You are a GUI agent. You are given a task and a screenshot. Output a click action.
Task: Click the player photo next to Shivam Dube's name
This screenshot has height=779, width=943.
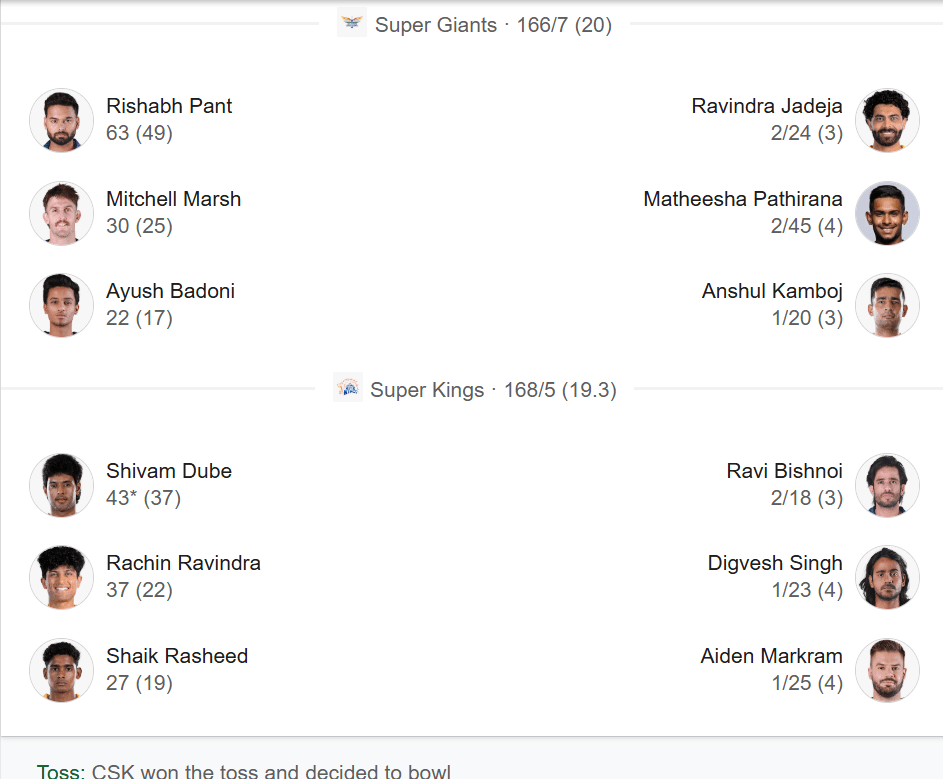click(61, 485)
